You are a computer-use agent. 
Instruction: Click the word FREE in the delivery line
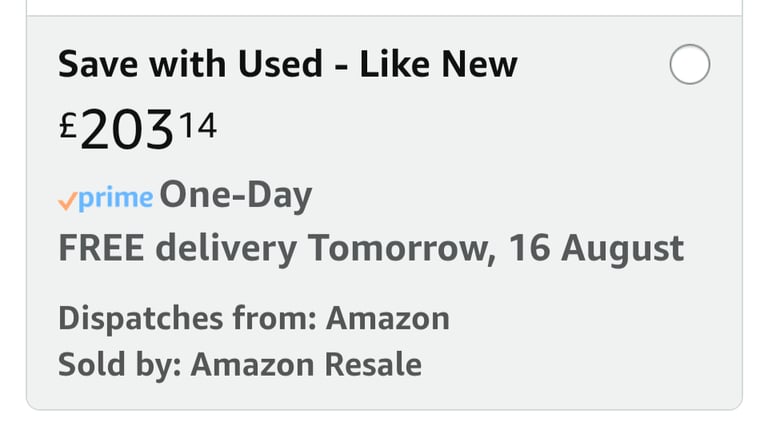(101, 248)
